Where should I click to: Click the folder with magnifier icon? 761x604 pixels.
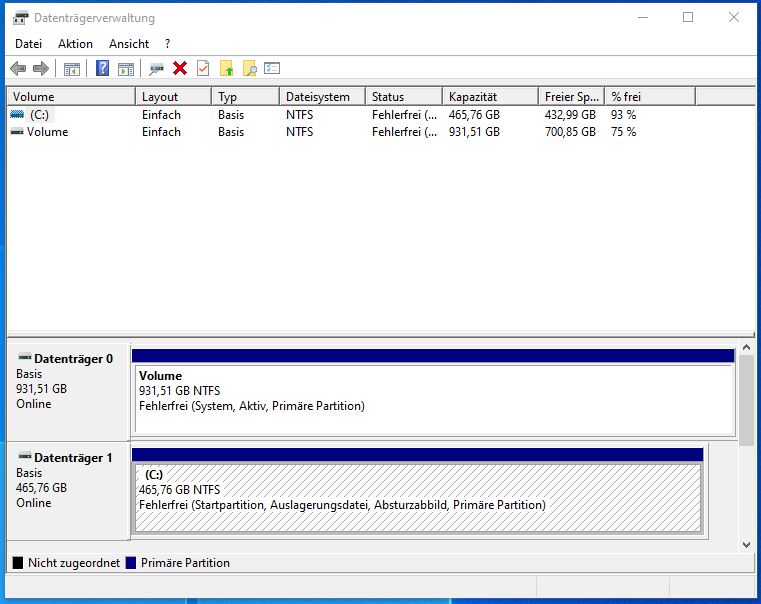[249, 68]
